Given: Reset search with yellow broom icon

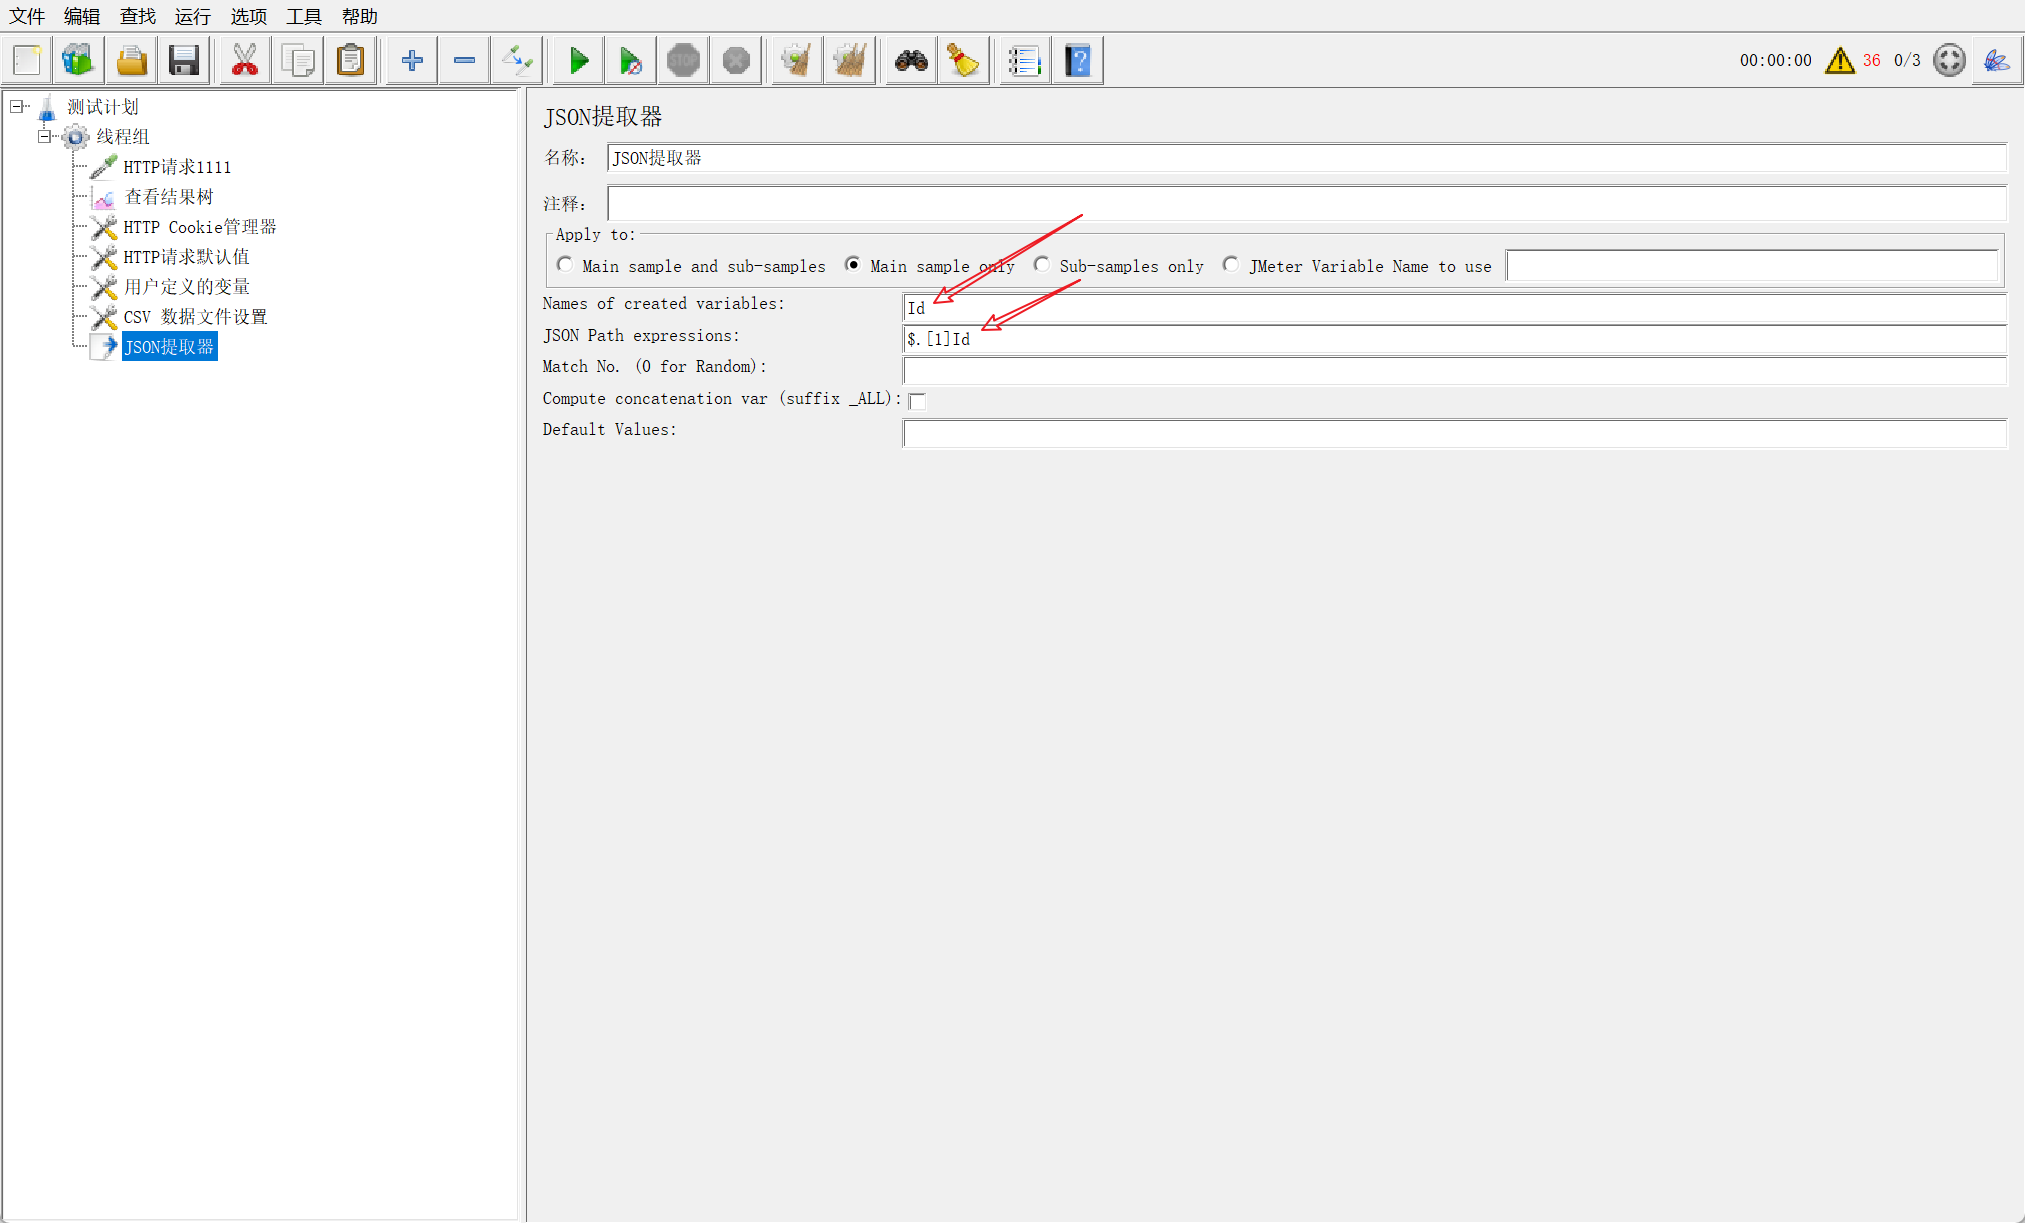Looking at the screenshot, I should [963, 61].
